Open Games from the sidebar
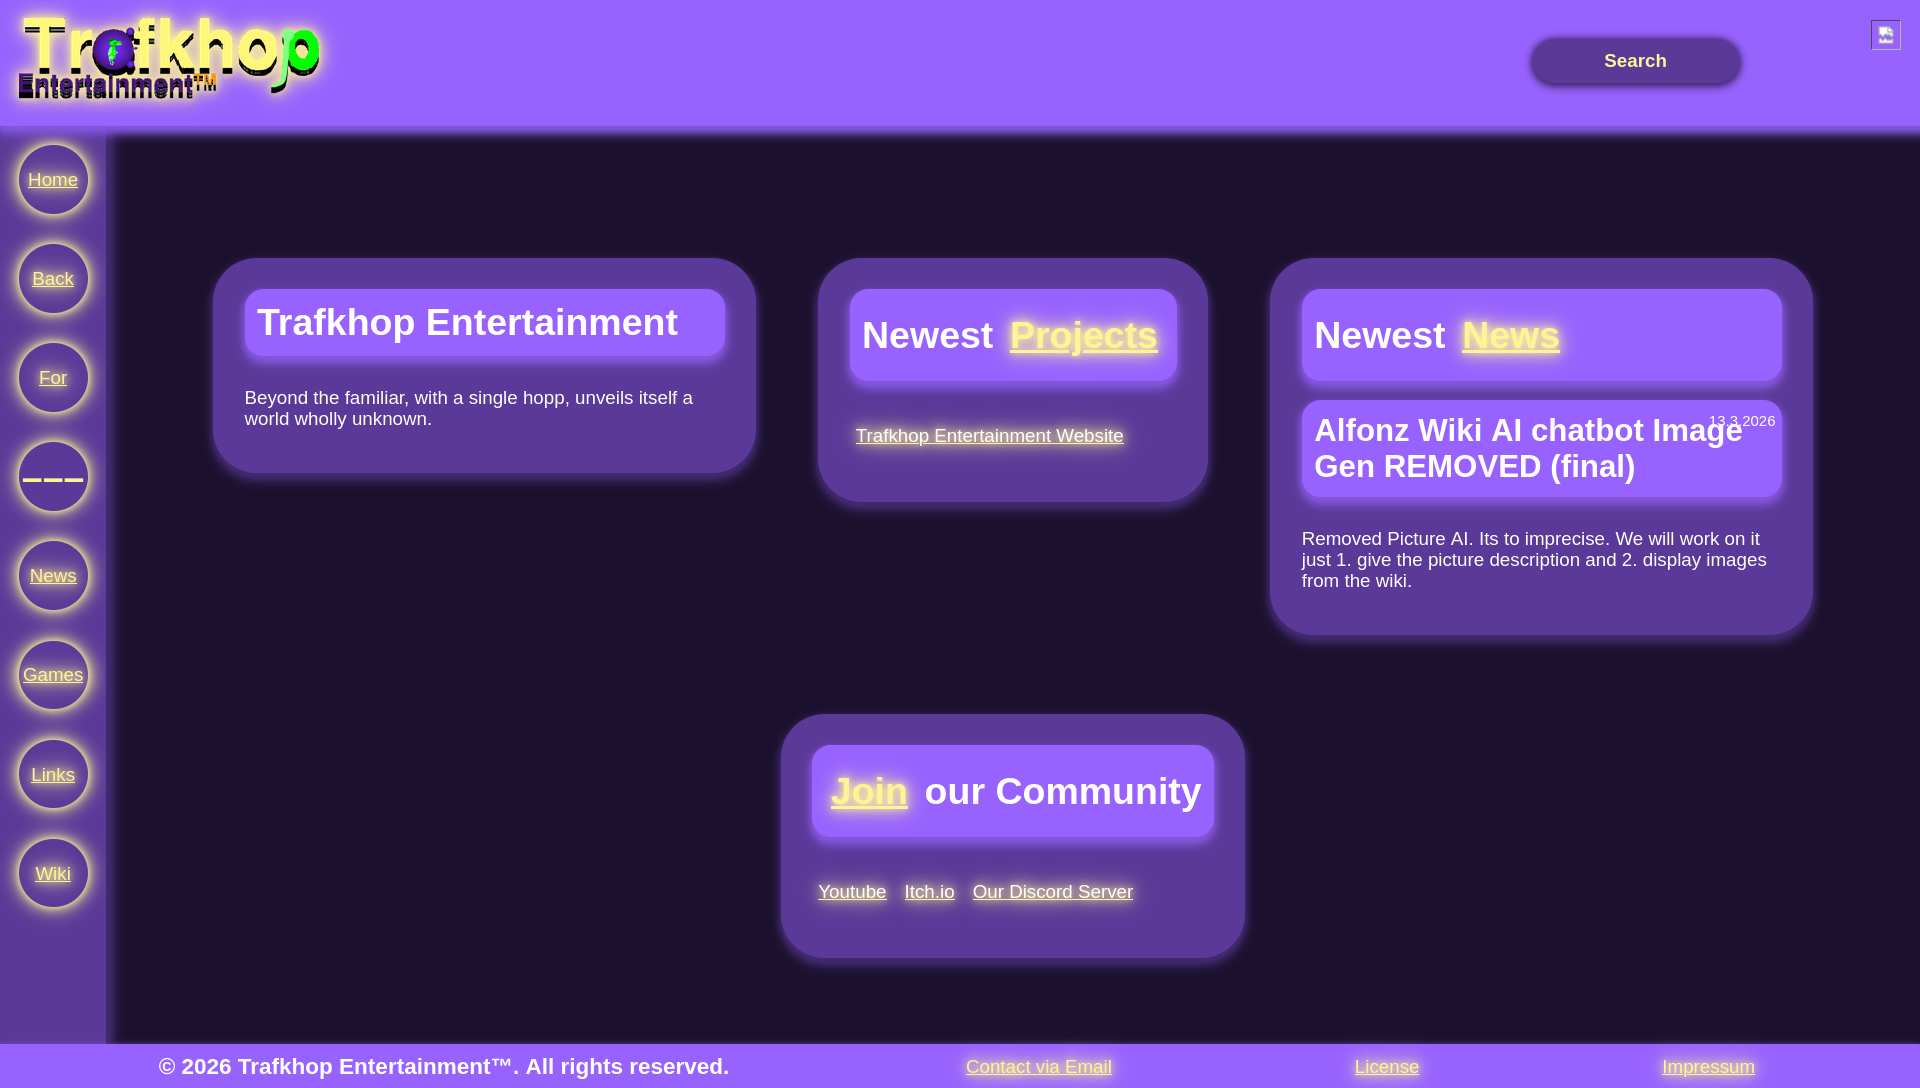This screenshot has height=1088, width=1920. [x=53, y=675]
